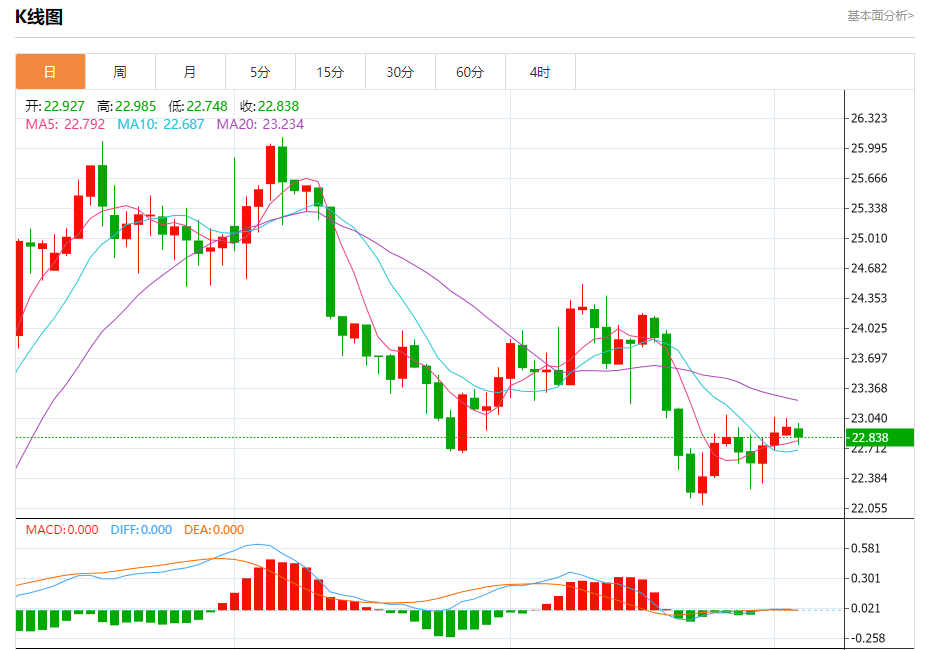Click the 22.384 price axis label
This screenshot has width=927, height=650.
click(869, 478)
